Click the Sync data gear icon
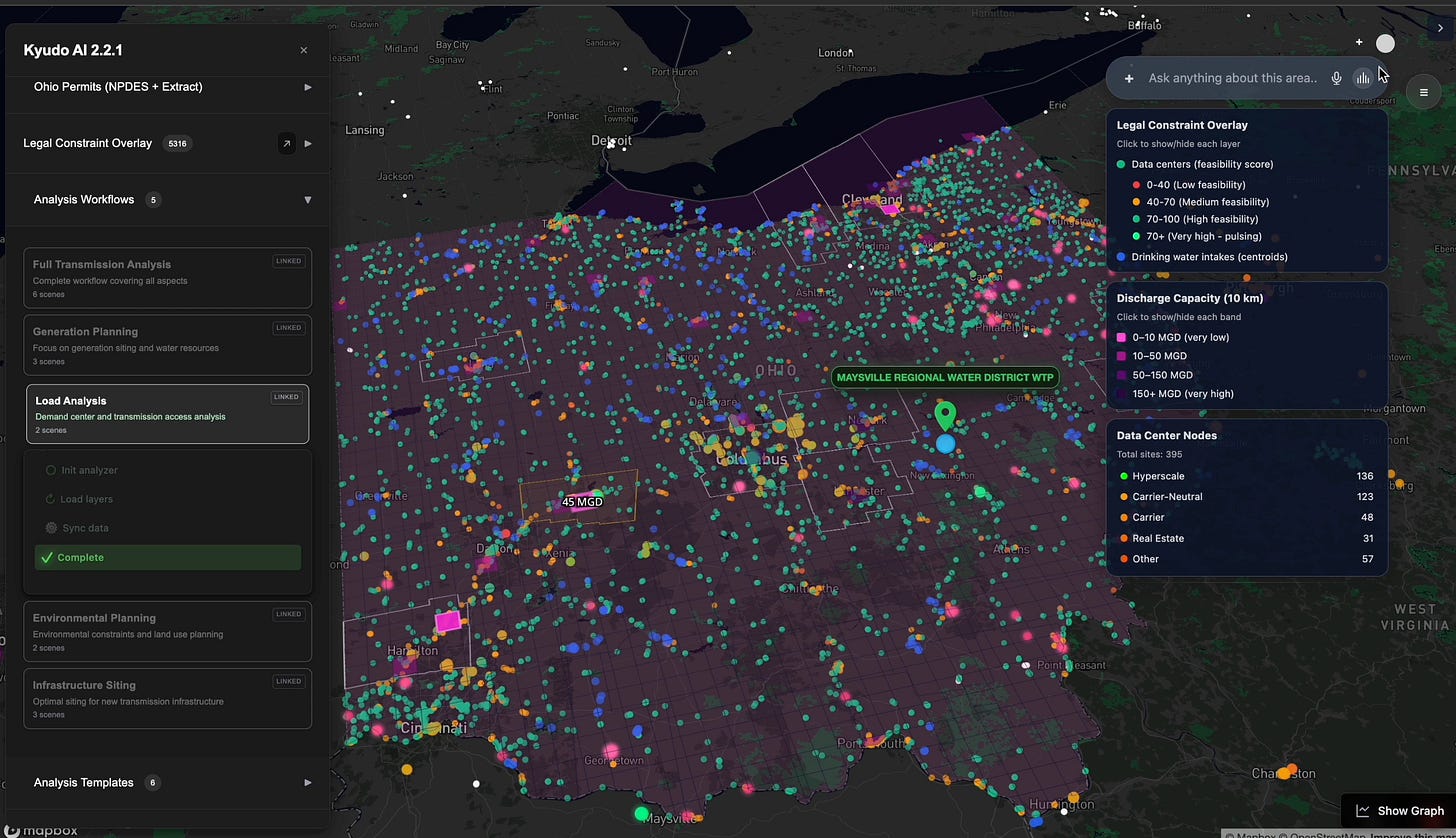This screenshot has width=1456, height=838. (51, 528)
